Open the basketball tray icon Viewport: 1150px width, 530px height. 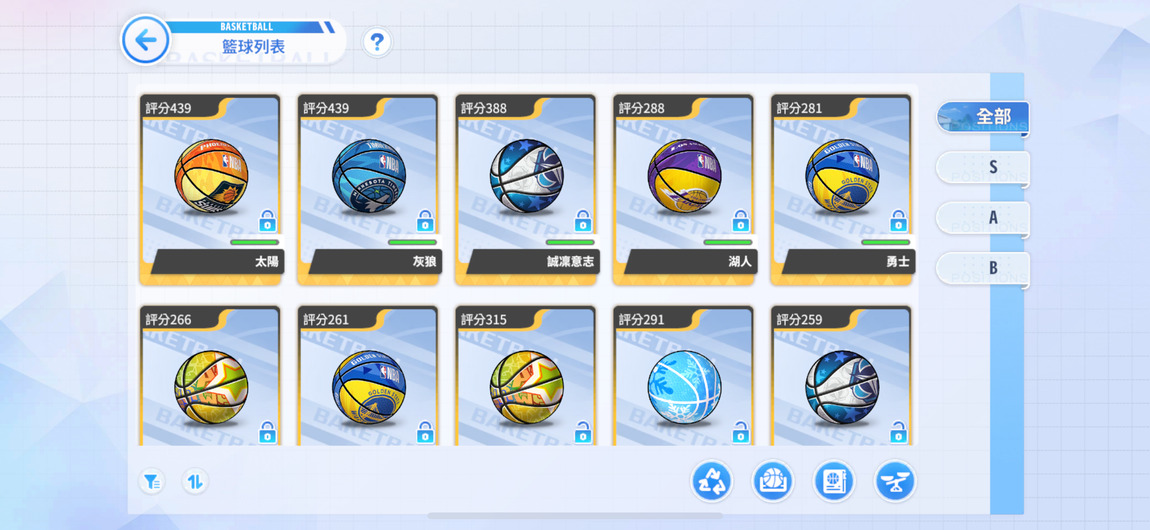tap(773, 482)
